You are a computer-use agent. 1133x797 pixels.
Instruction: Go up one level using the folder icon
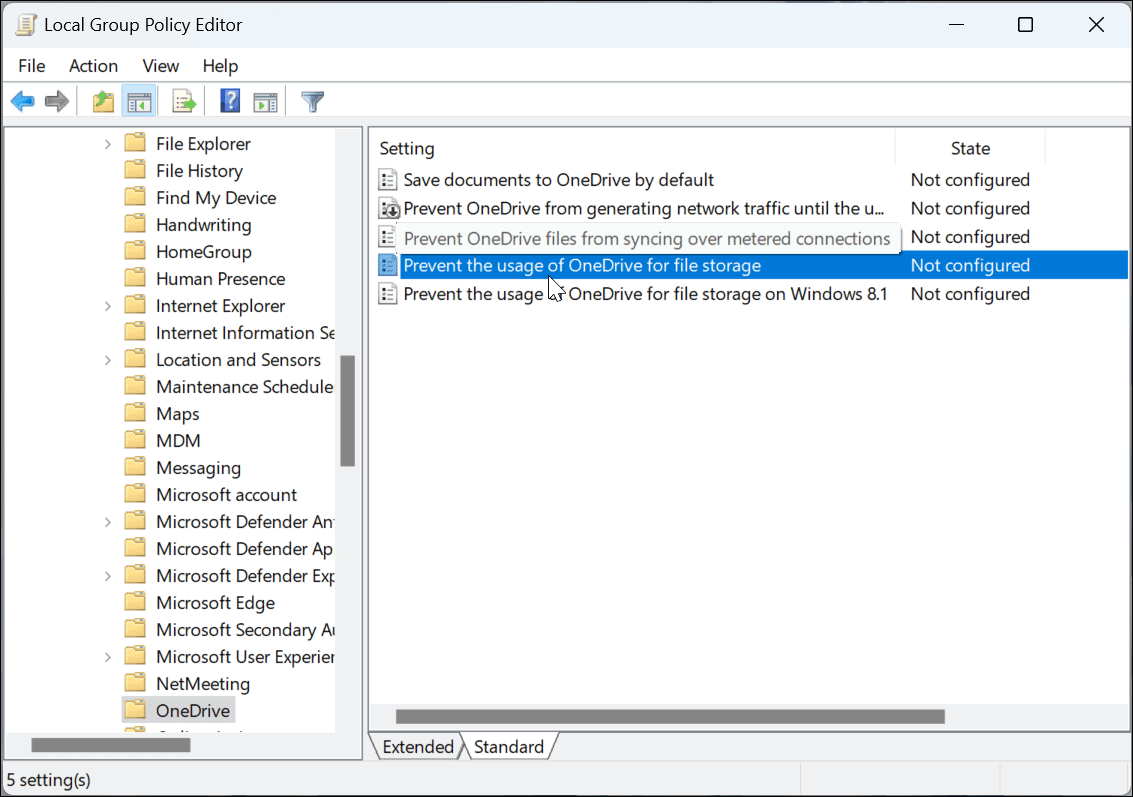tap(103, 101)
